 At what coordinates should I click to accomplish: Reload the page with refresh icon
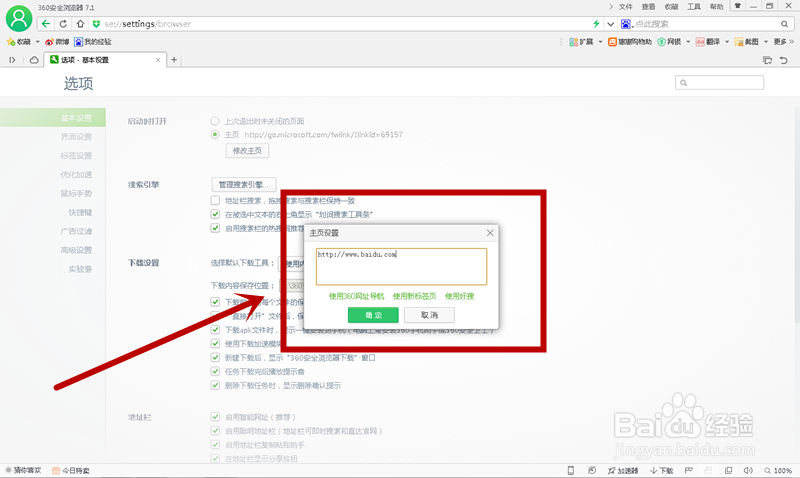click(x=63, y=24)
